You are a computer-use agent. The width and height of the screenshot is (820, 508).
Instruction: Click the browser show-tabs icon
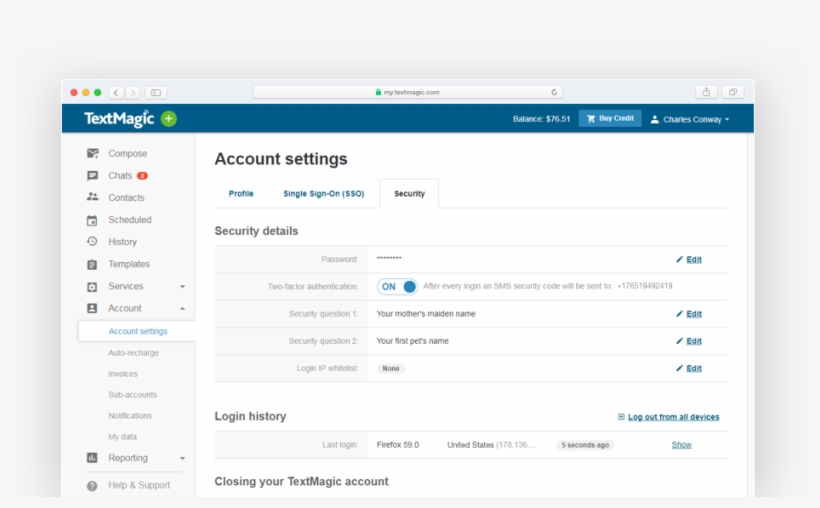point(733,92)
